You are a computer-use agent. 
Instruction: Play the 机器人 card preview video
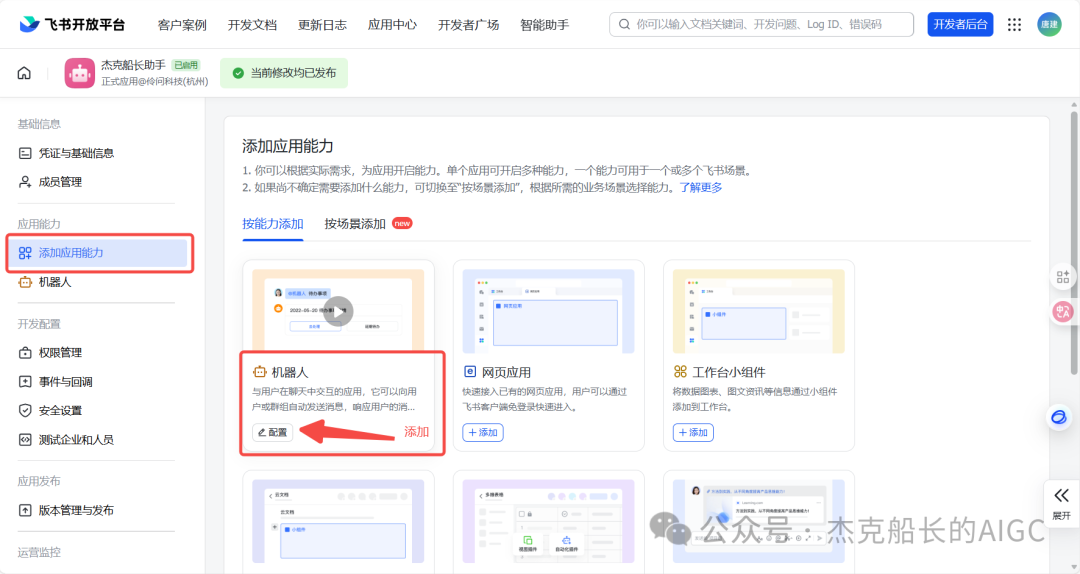(x=338, y=311)
